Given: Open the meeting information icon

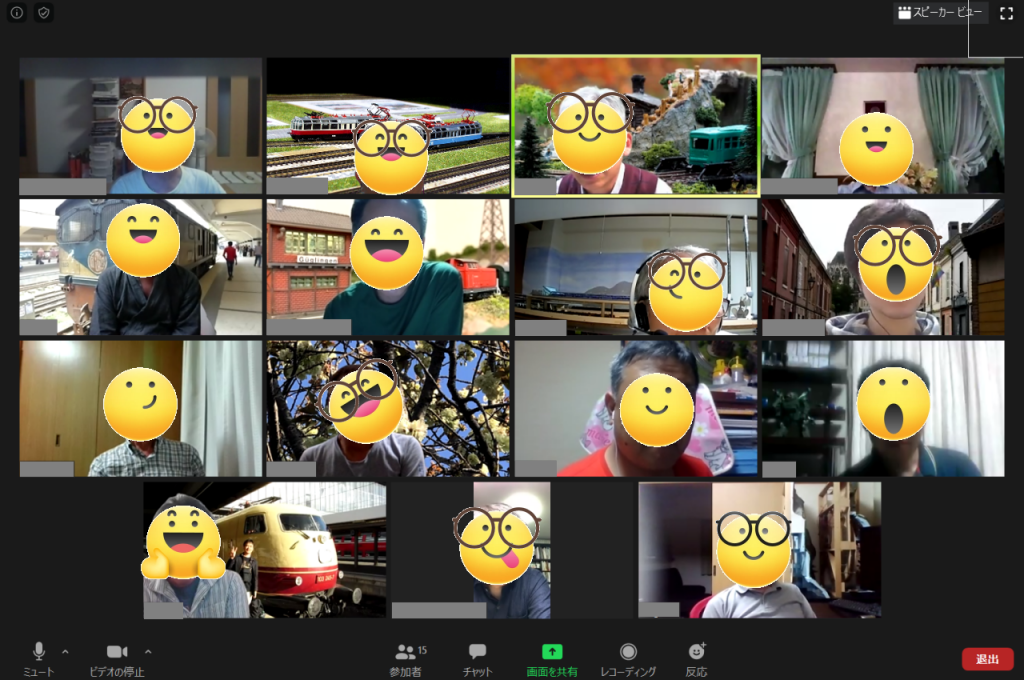Looking at the screenshot, I should point(17,13).
